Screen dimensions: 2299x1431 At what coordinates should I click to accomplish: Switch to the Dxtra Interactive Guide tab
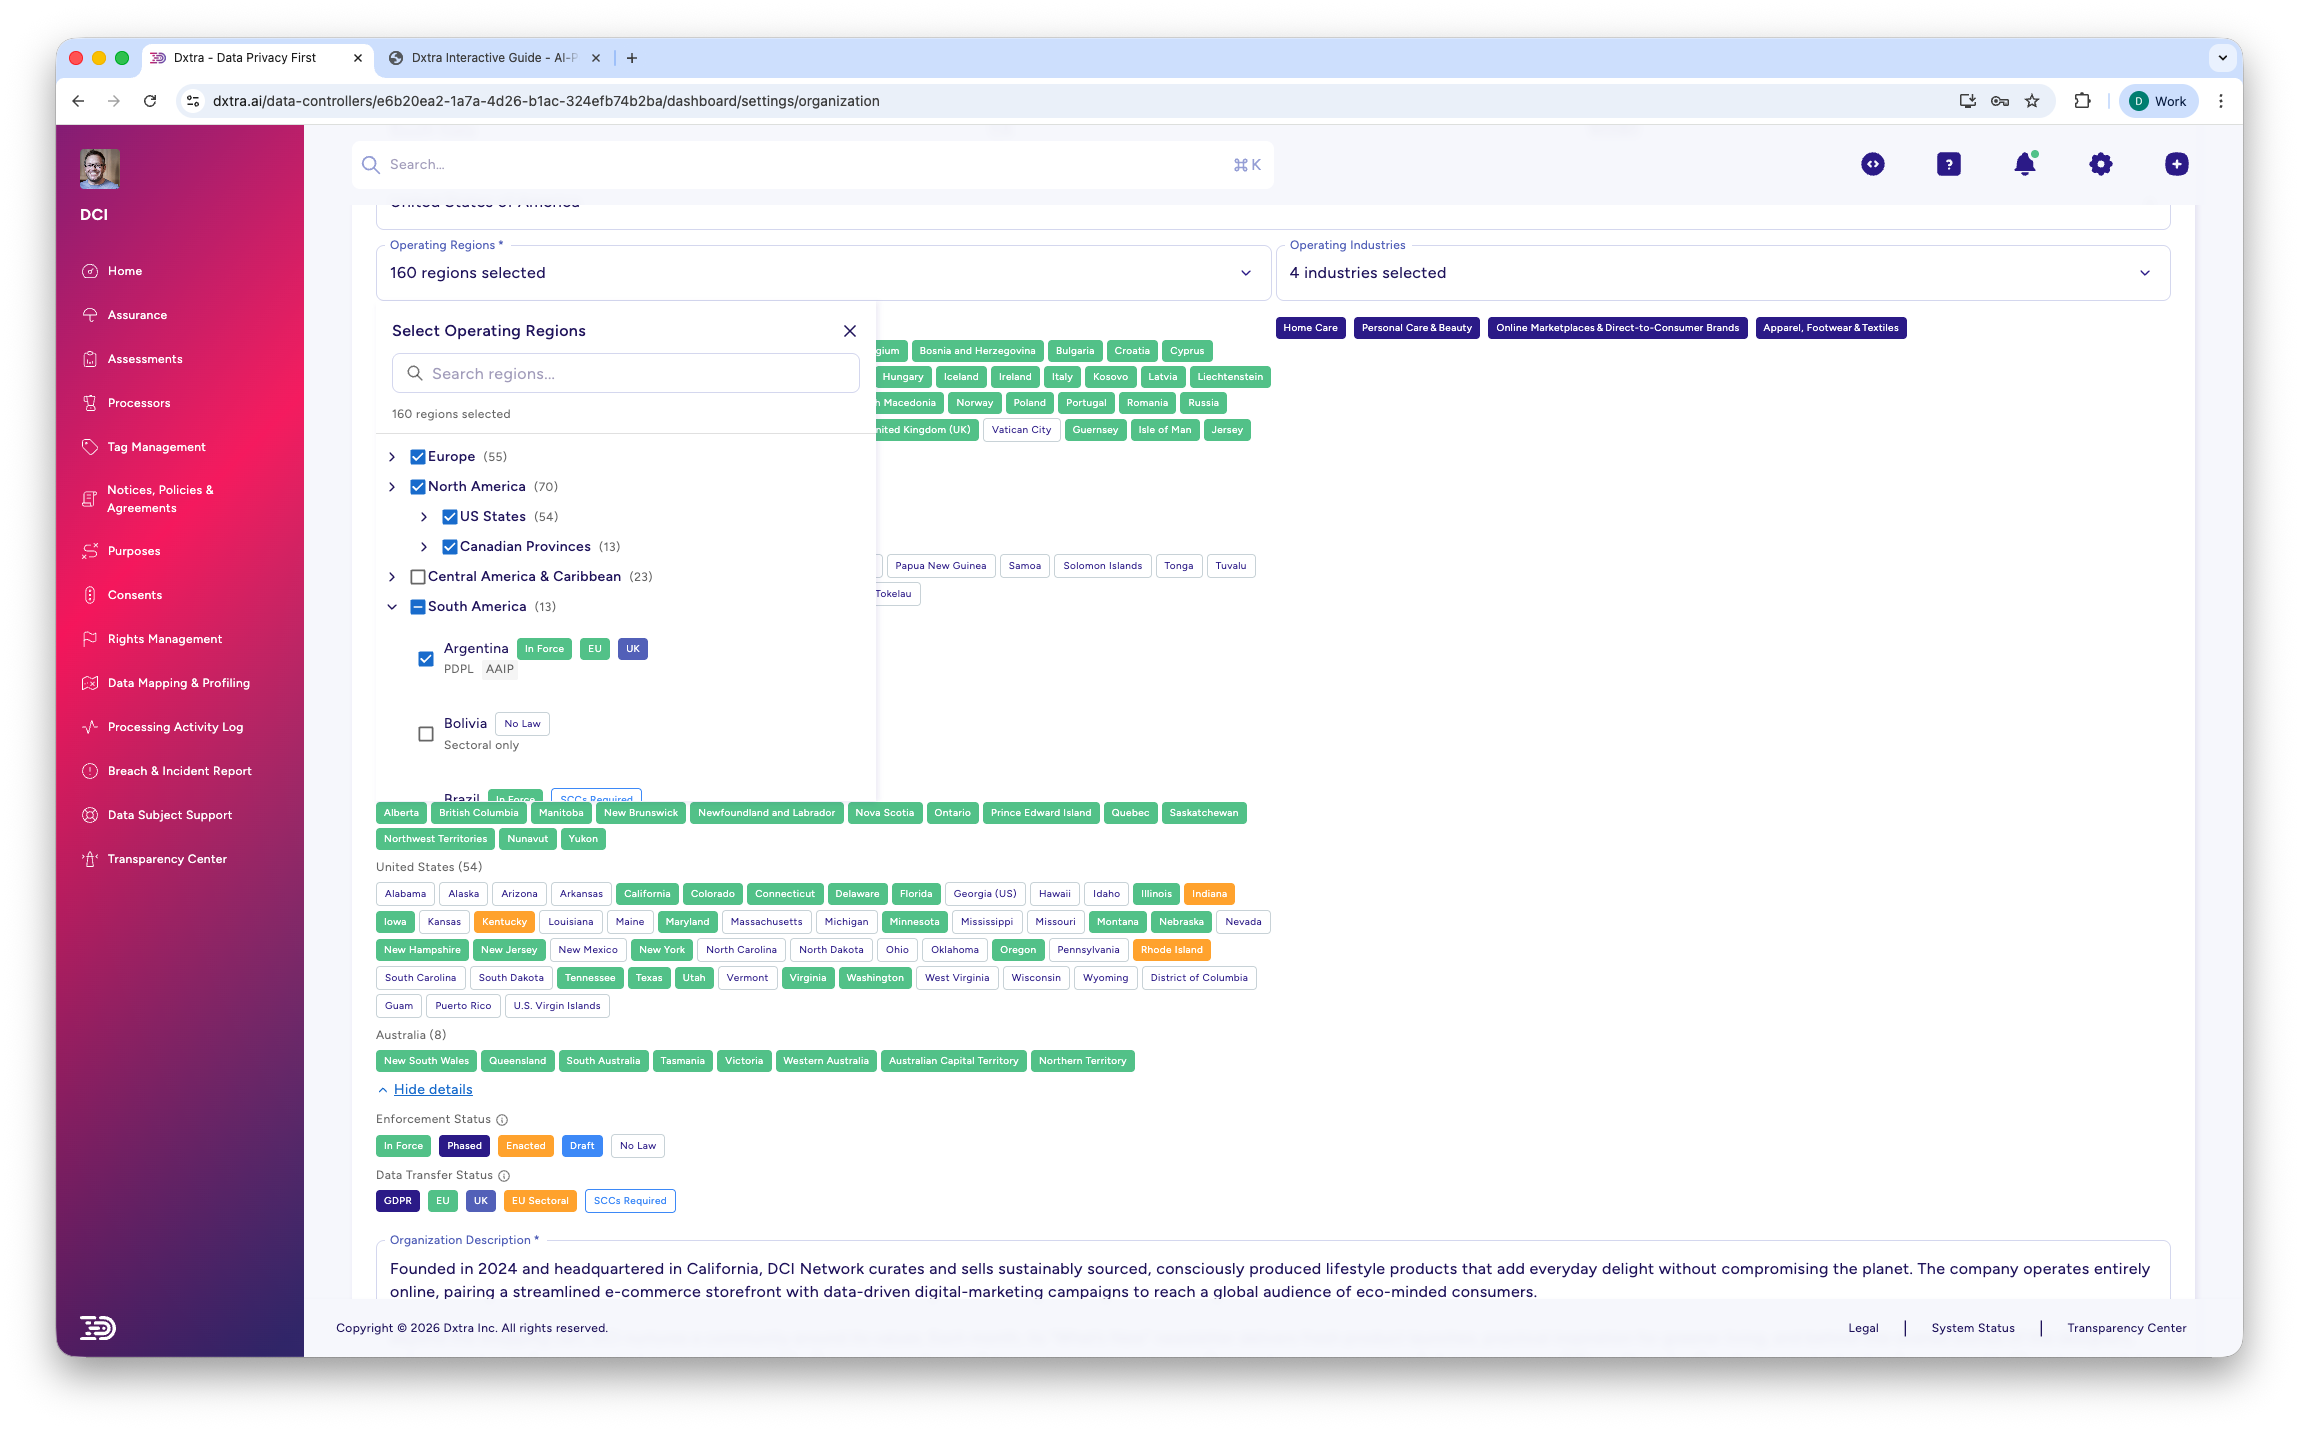pyautogui.click(x=490, y=57)
